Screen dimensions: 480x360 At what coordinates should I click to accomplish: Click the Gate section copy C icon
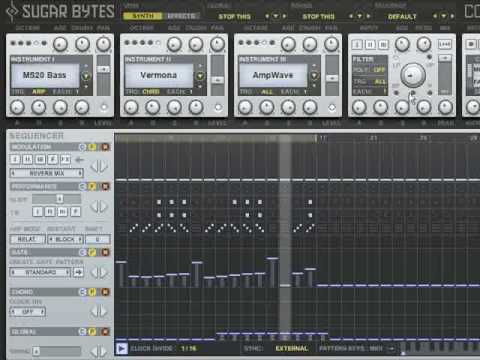pyautogui.click(x=82, y=252)
